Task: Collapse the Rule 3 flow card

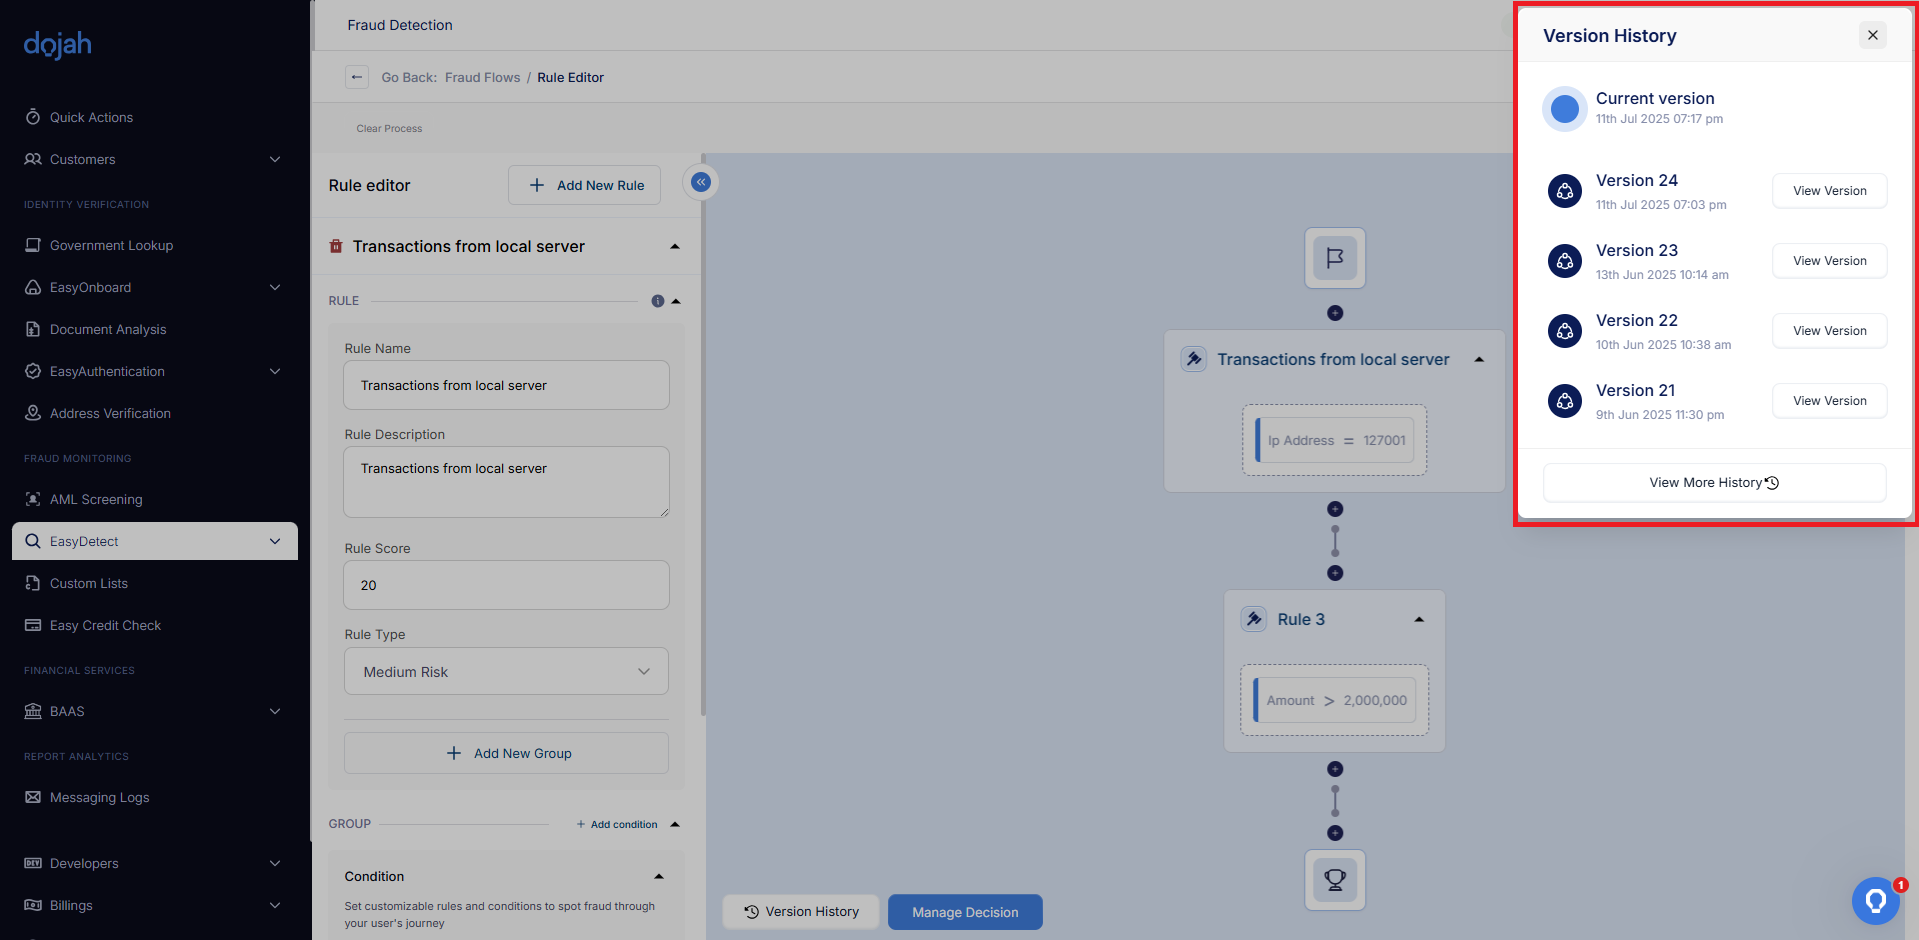Action: 1418,620
